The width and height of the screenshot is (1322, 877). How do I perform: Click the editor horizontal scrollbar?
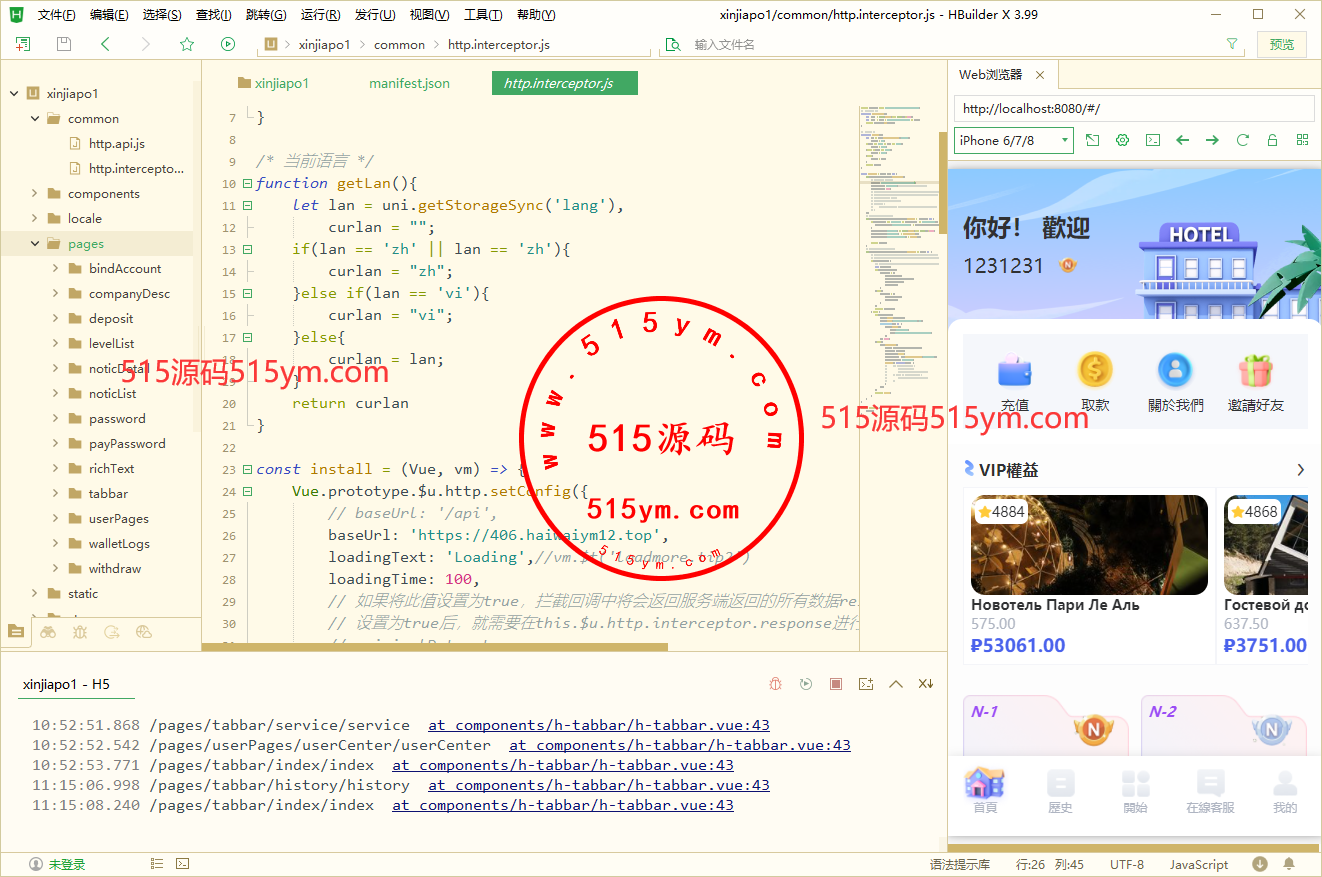434,647
